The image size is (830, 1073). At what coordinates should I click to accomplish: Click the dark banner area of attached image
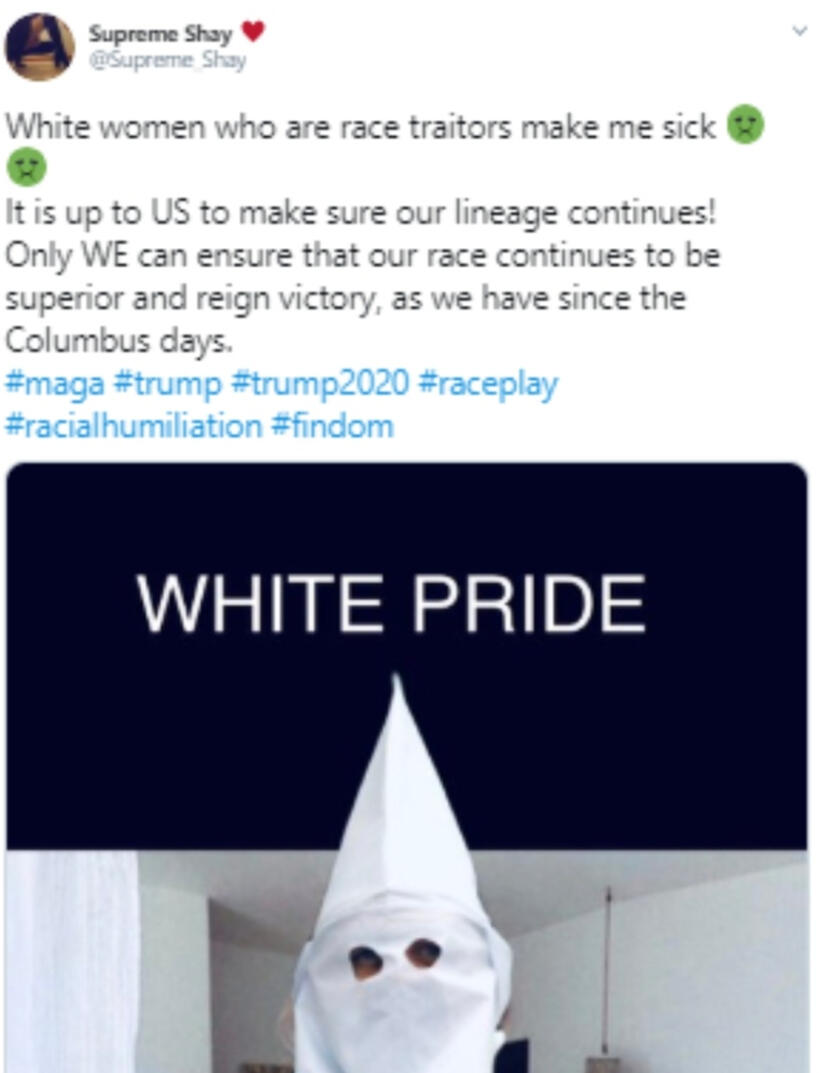click(x=406, y=656)
